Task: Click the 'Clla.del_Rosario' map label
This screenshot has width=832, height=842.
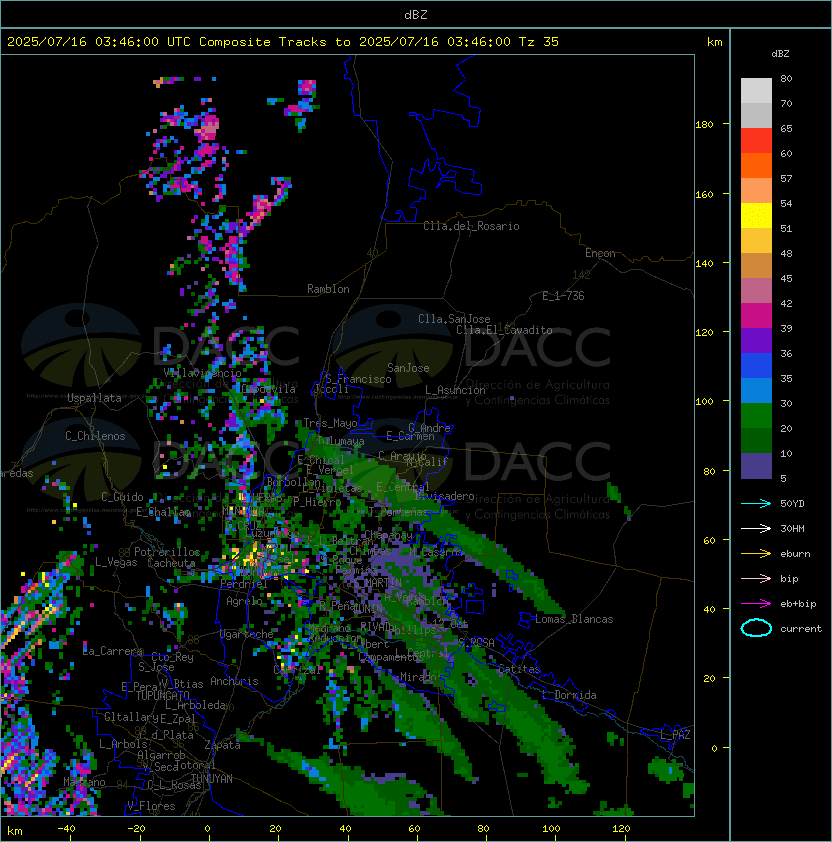Action: click(x=471, y=226)
